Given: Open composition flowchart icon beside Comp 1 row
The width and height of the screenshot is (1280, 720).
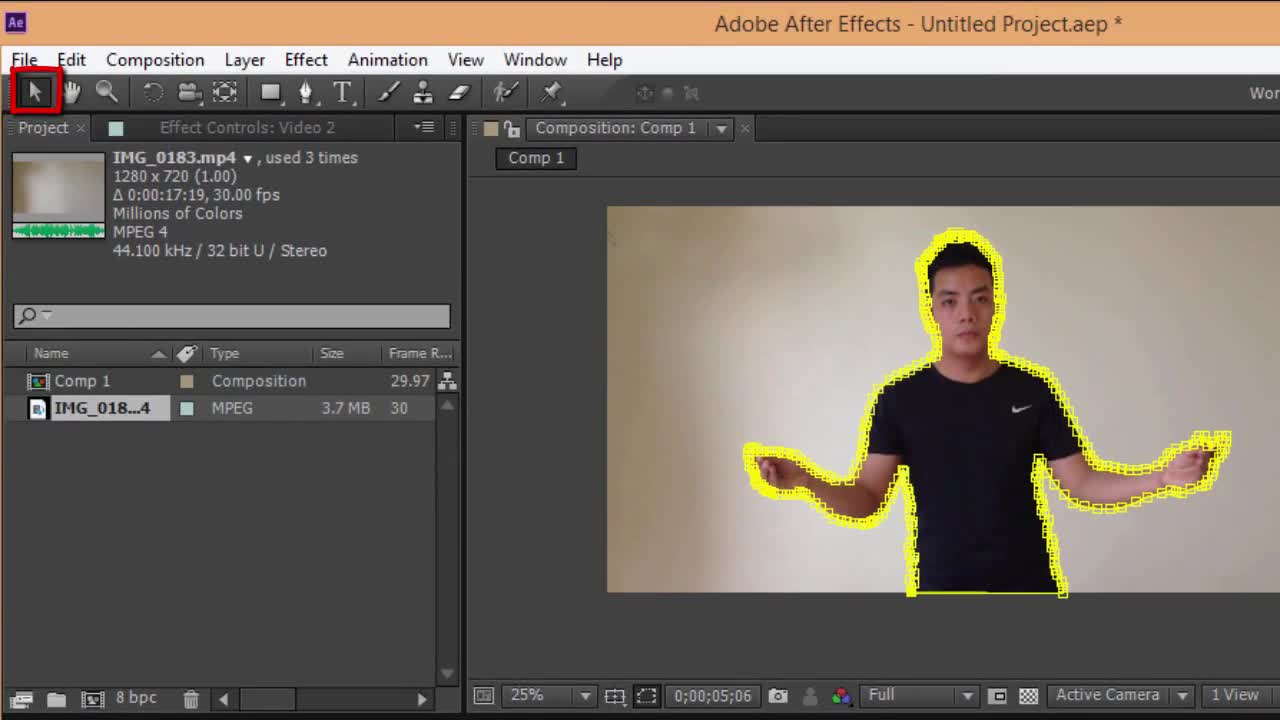Looking at the screenshot, I should (x=447, y=381).
